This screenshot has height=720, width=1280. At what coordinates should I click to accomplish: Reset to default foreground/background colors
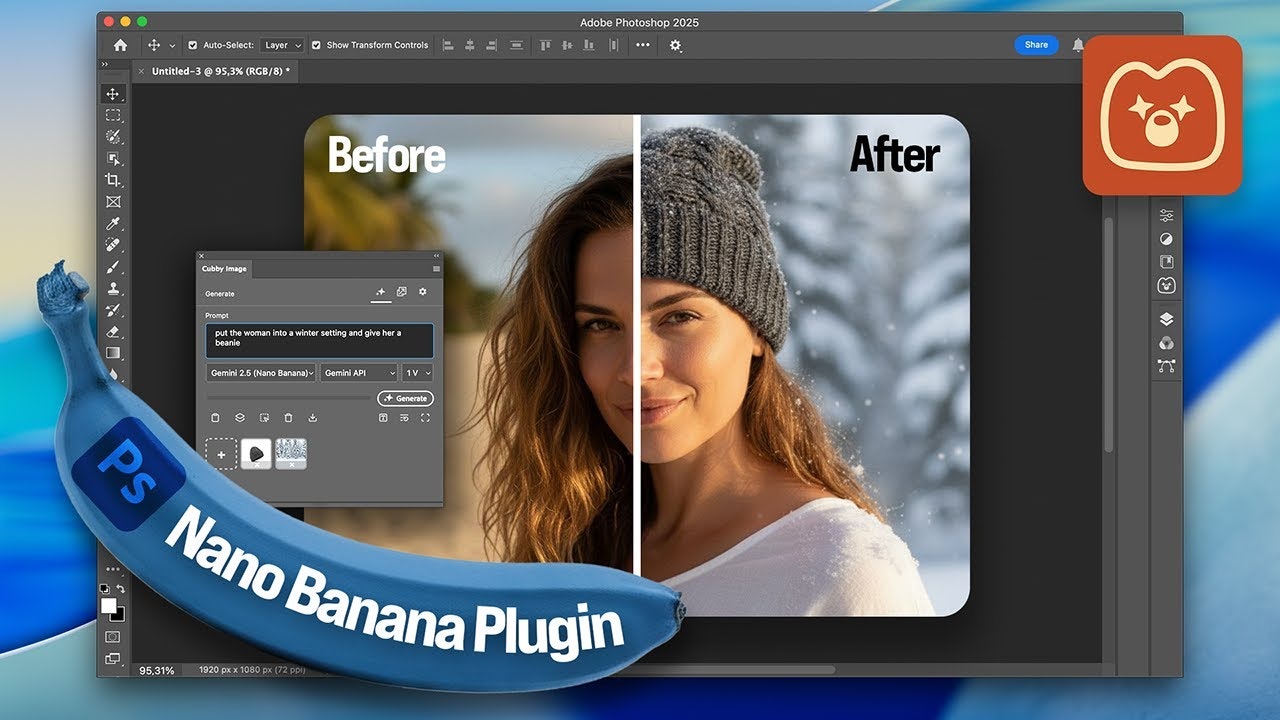(105, 590)
